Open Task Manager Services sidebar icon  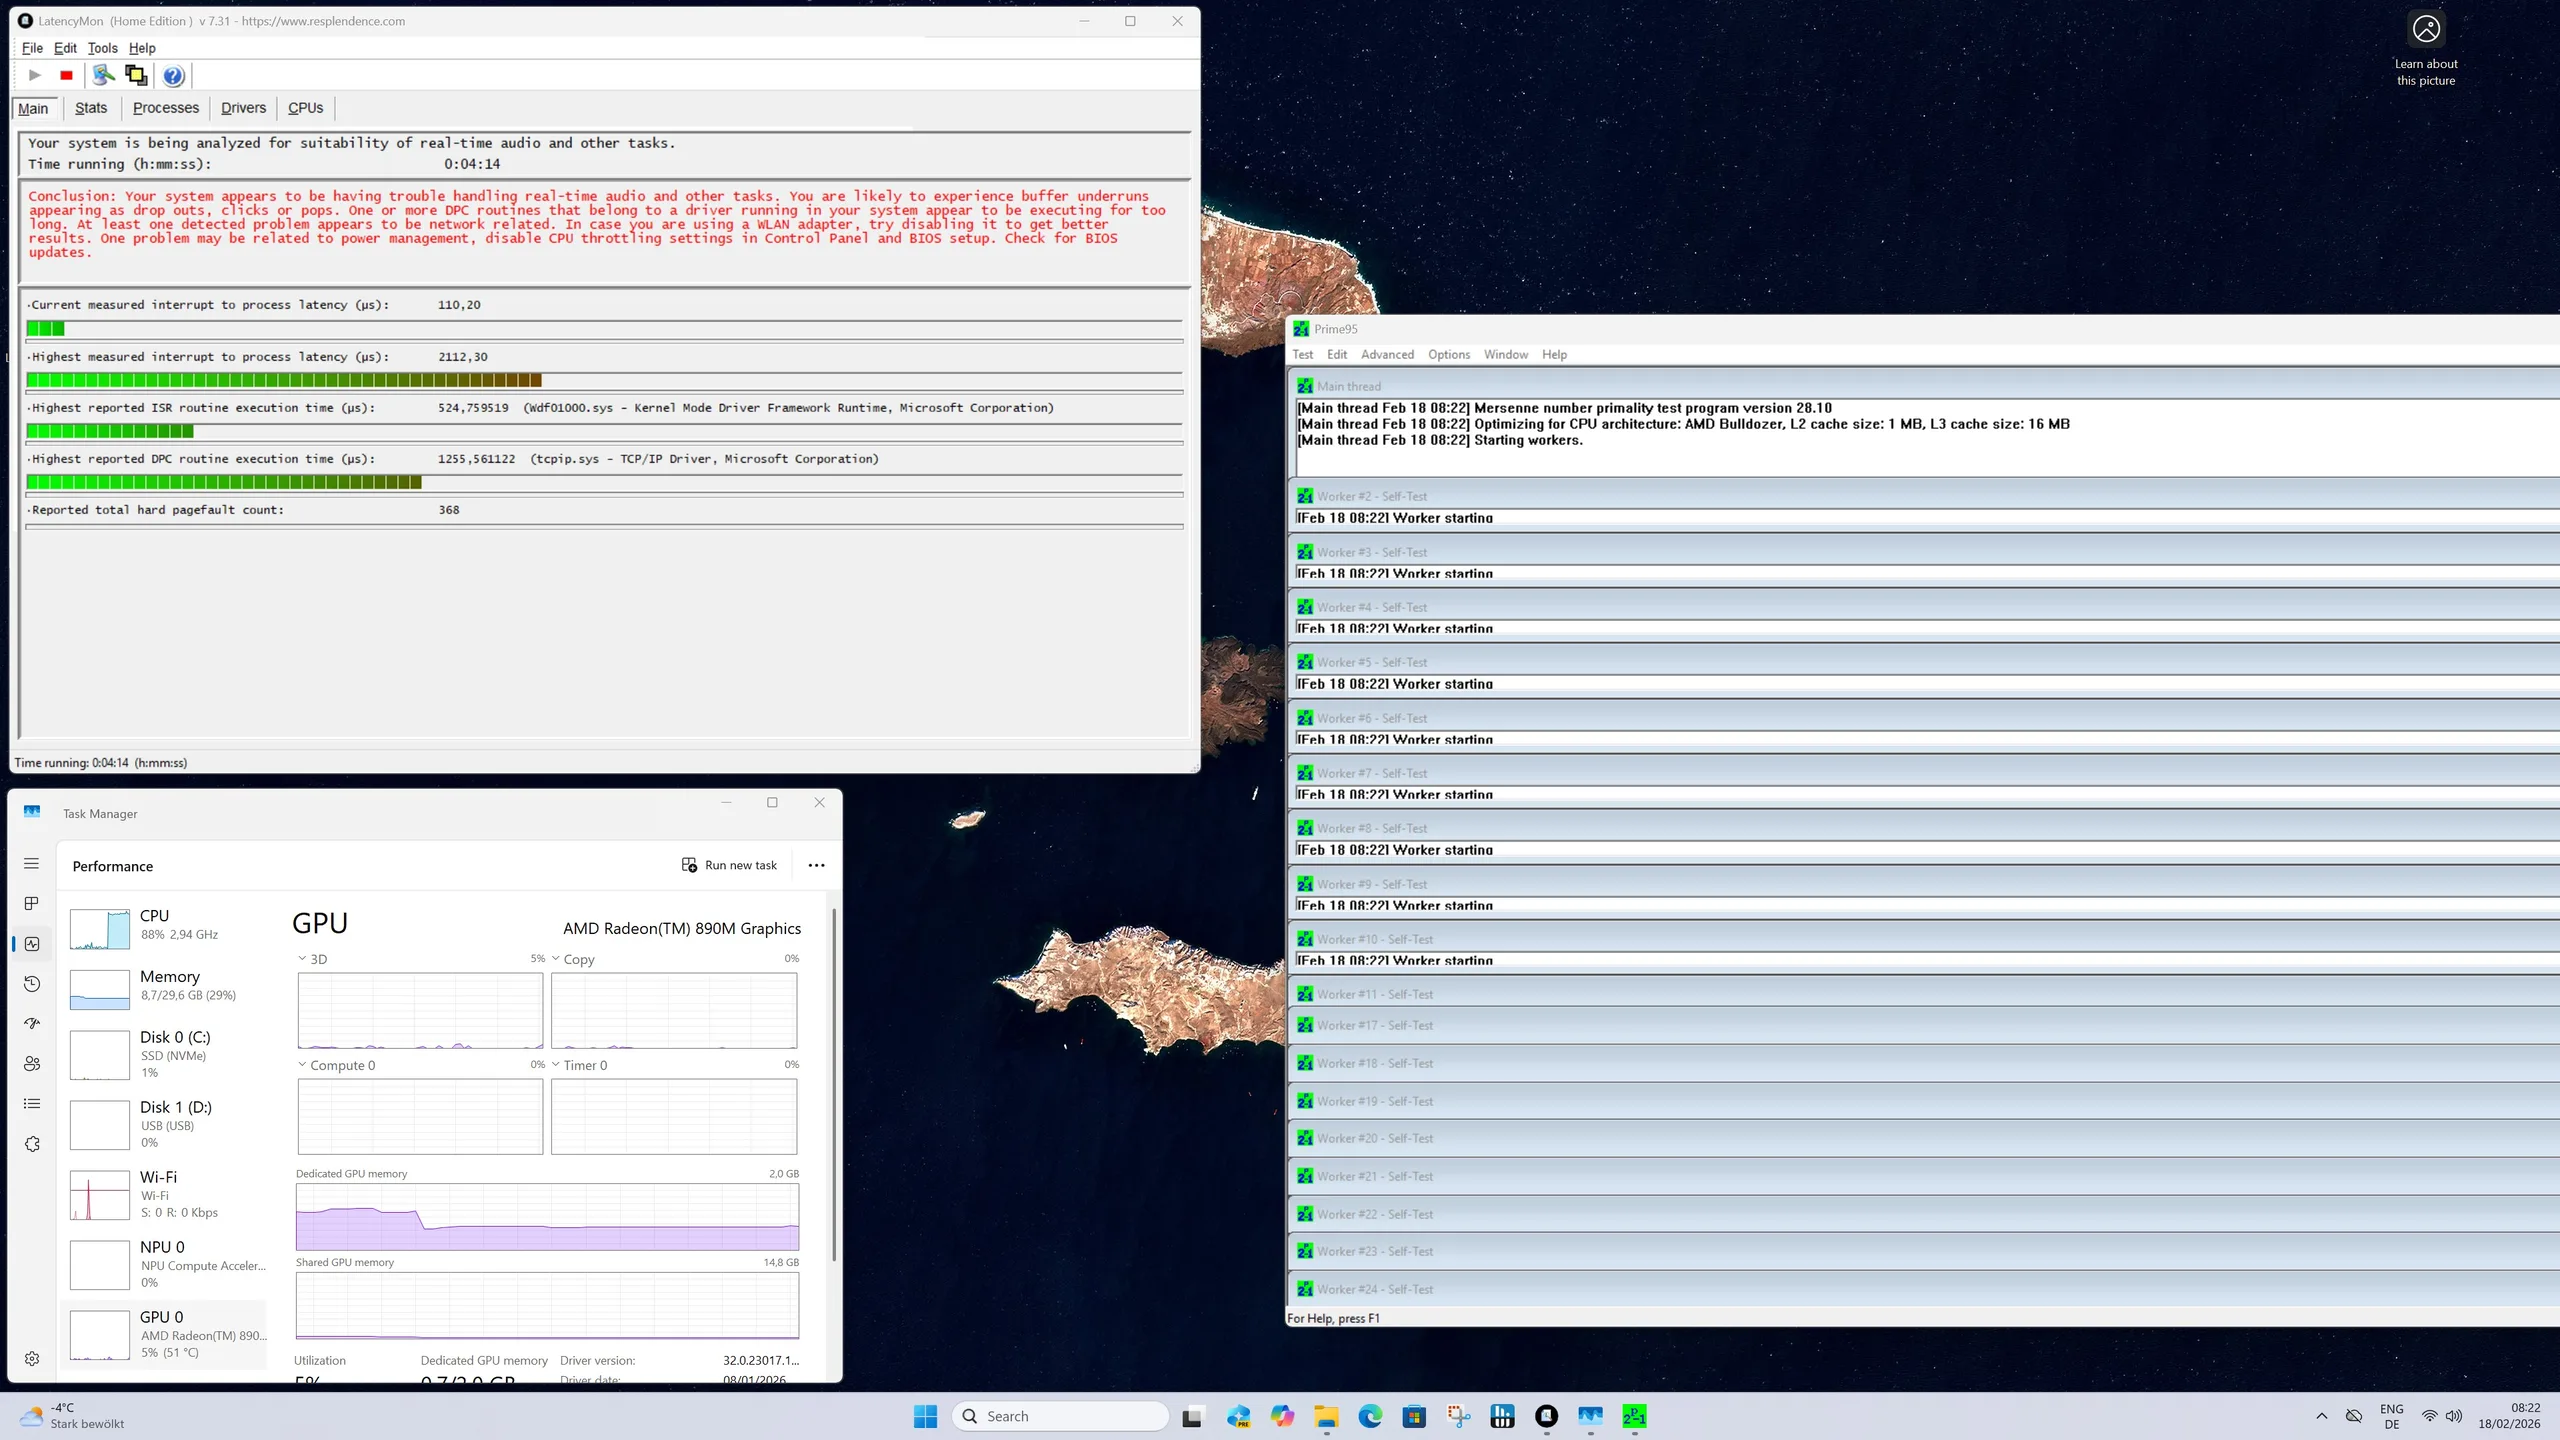pyautogui.click(x=32, y=1144)
